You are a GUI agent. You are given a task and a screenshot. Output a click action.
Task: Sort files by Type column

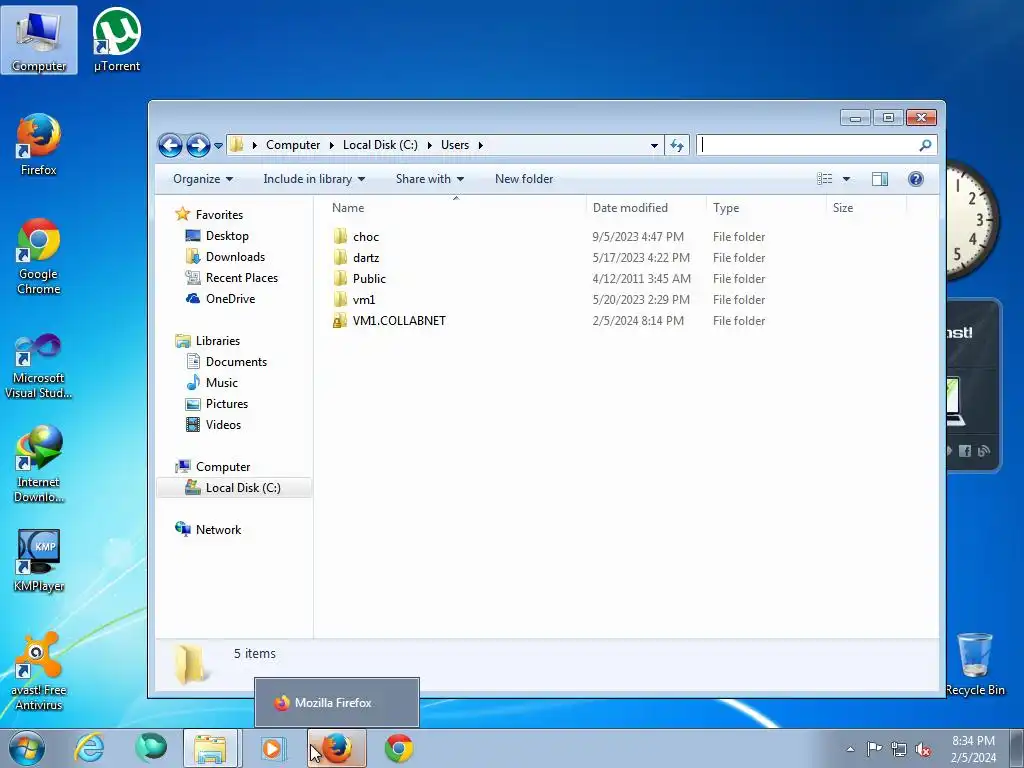click(x=766, y=208)
